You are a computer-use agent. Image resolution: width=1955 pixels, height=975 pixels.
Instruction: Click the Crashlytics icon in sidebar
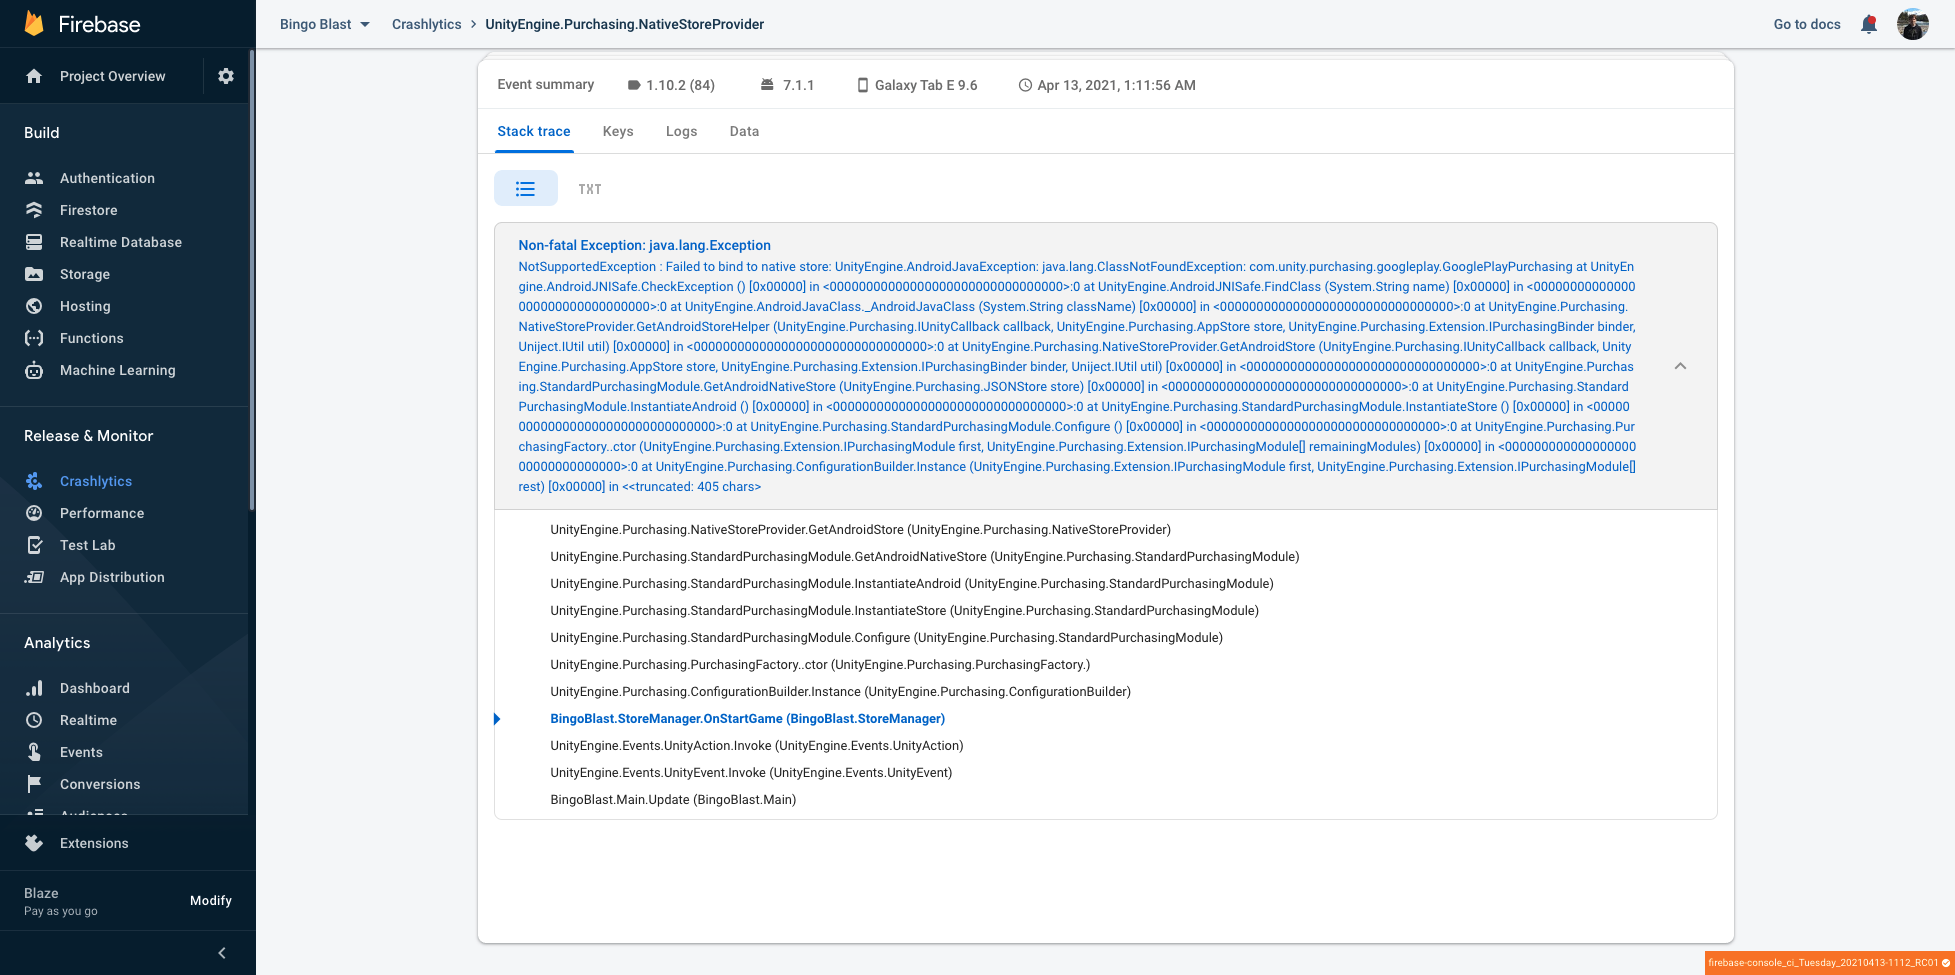point(34,481)
